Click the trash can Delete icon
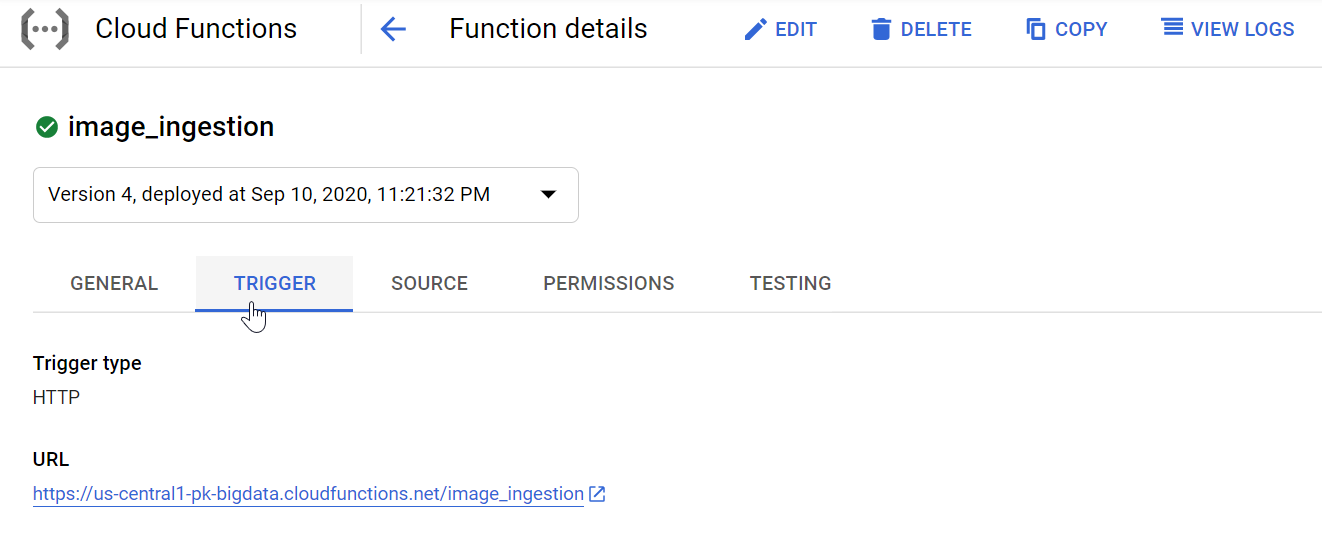The height and width of the screenshot is (534, 1322). 881,29
